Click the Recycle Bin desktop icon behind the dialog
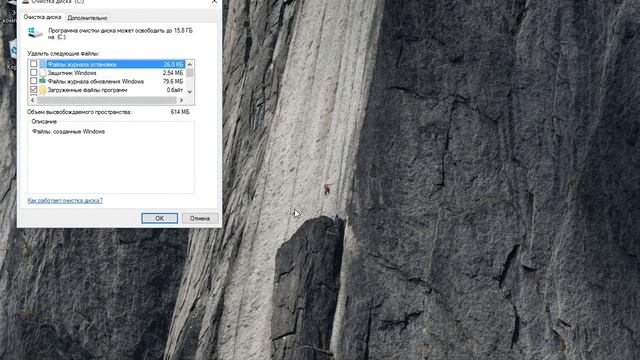Viewport: 640px width, 360px height. pos(13,50)
